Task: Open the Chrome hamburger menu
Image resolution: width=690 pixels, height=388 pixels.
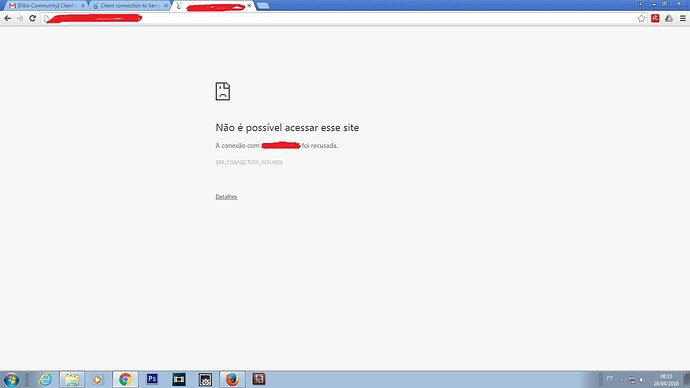Action: click(683, 18)
